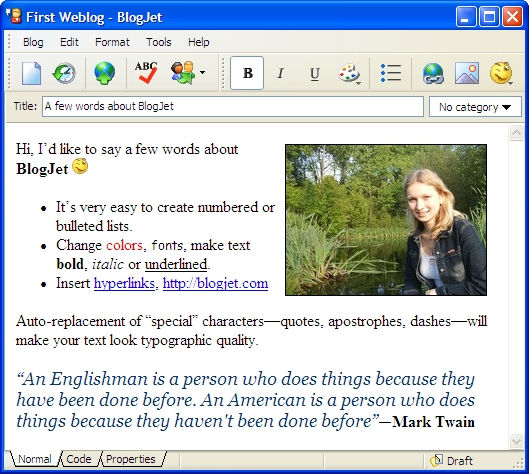529x474 pixels.
Task: Open the Tools menu
Action: [x=159, y=42]
